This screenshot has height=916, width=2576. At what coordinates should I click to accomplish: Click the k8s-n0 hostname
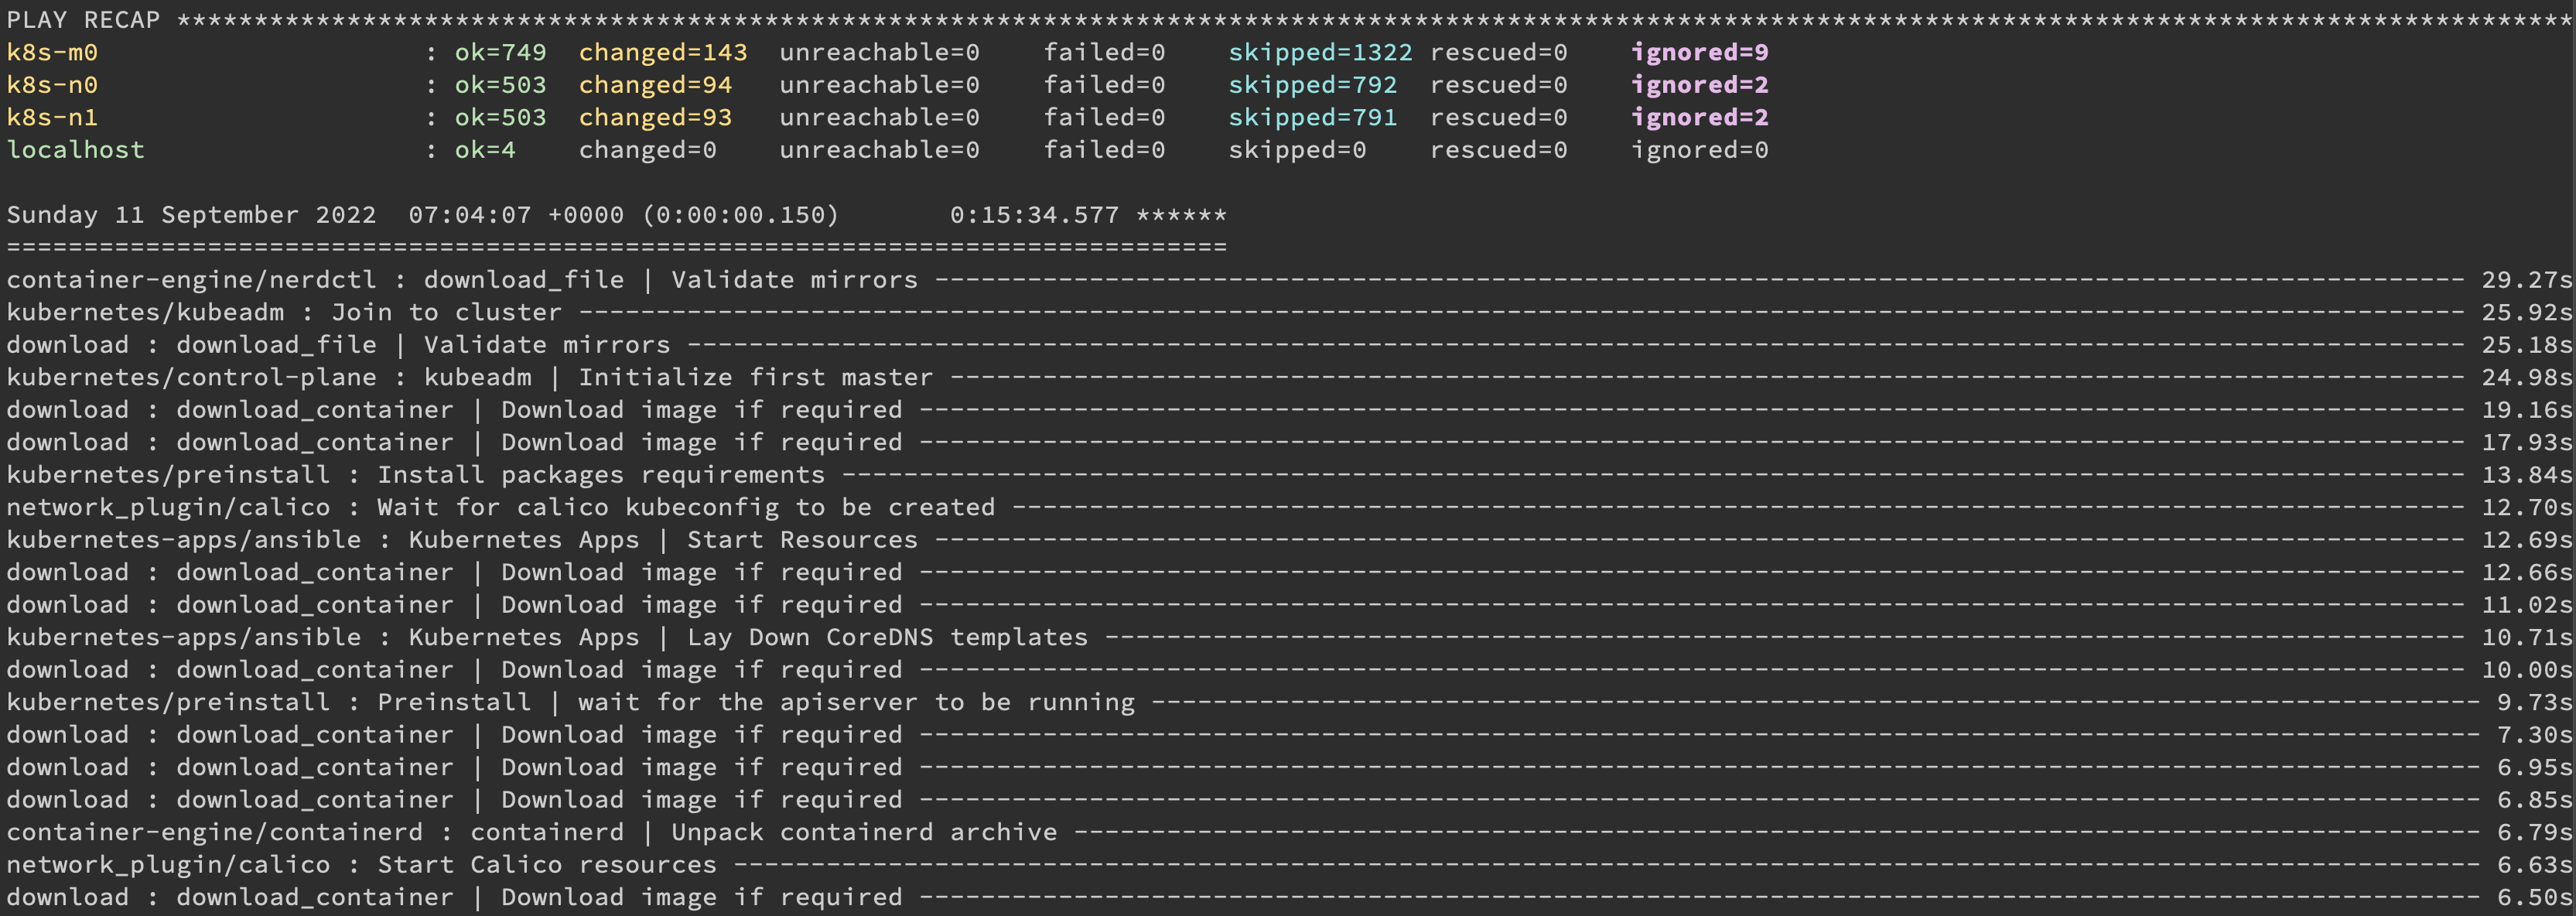(x=52, y=85)
